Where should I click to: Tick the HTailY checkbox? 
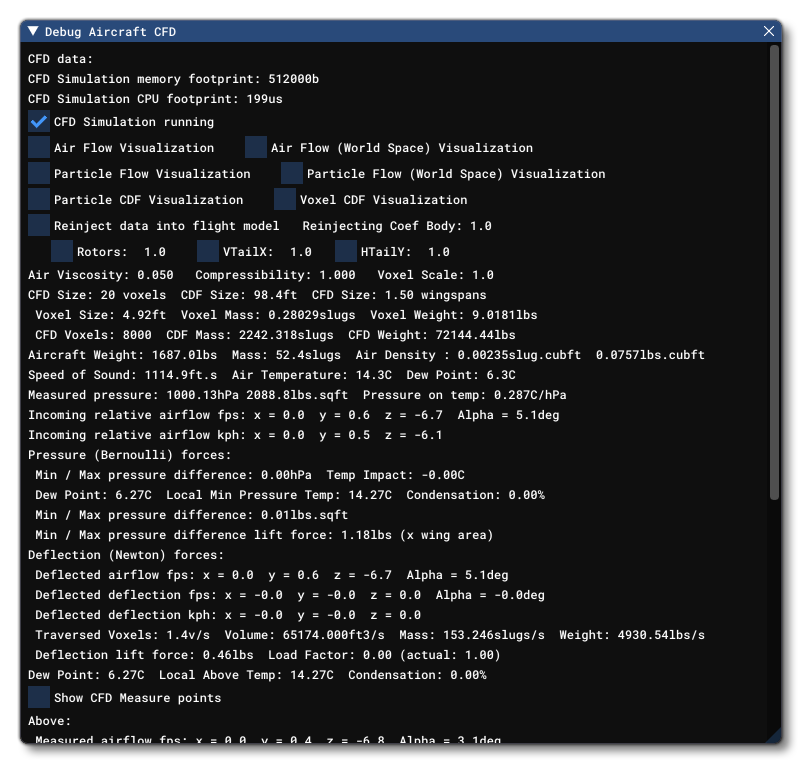pyautogui.click(x=346, y=252)
